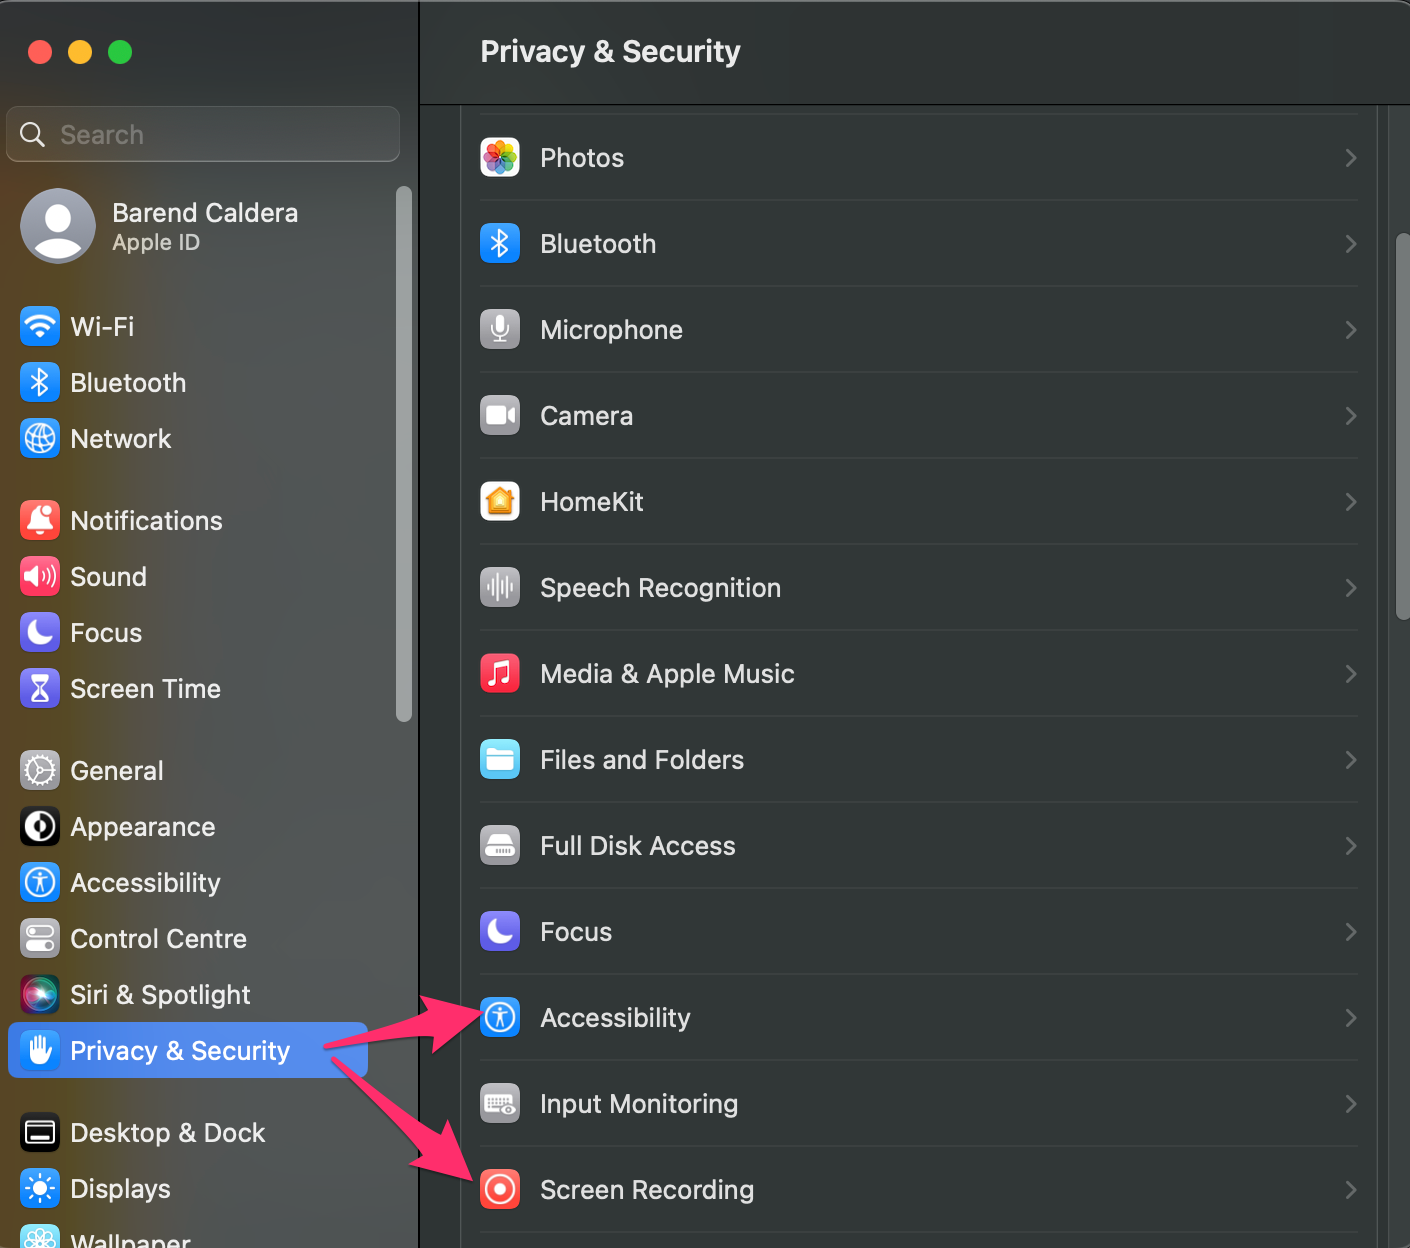Click the chevron on Input Monitoring row
This screenshot has width=1410, height=1248.
[1351, 1104]
